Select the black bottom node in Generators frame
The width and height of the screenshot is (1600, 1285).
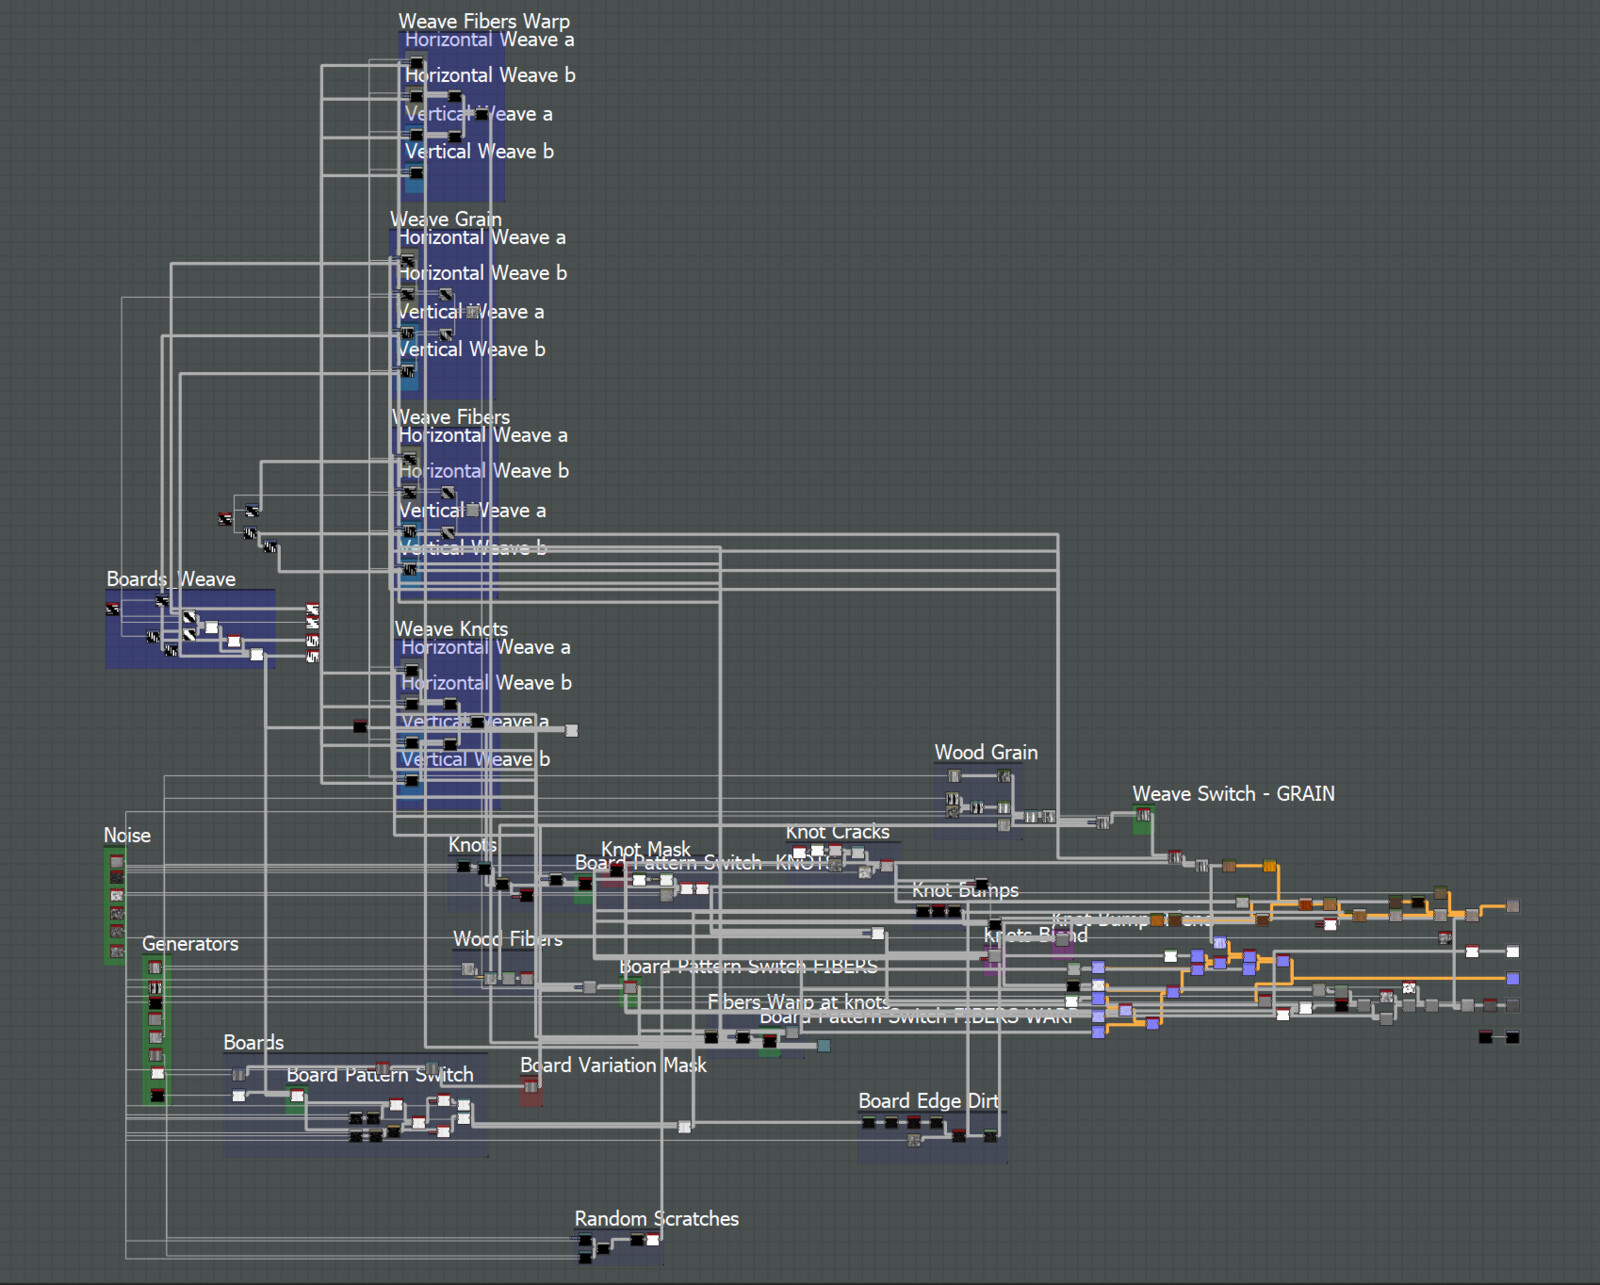tap(157, 1096)
